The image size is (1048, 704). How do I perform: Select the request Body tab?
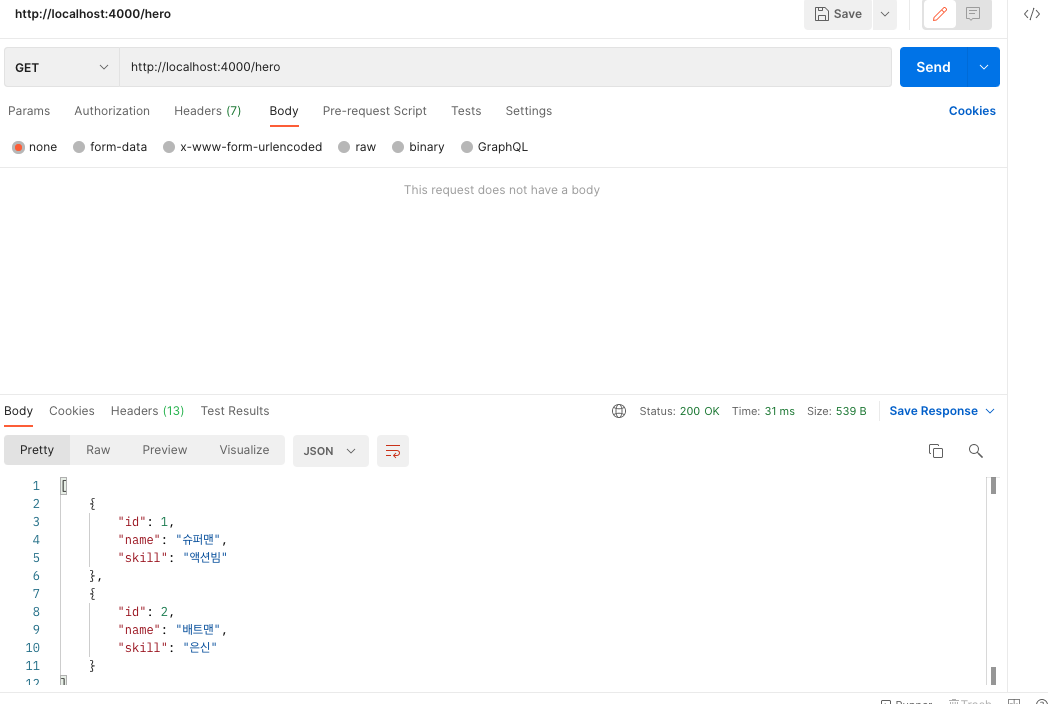(283, 111)
